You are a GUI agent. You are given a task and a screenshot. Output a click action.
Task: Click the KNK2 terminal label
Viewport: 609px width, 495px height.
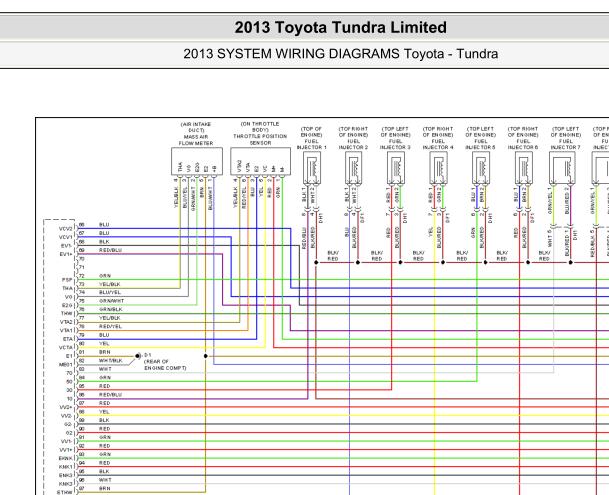[x=66, y=484]
